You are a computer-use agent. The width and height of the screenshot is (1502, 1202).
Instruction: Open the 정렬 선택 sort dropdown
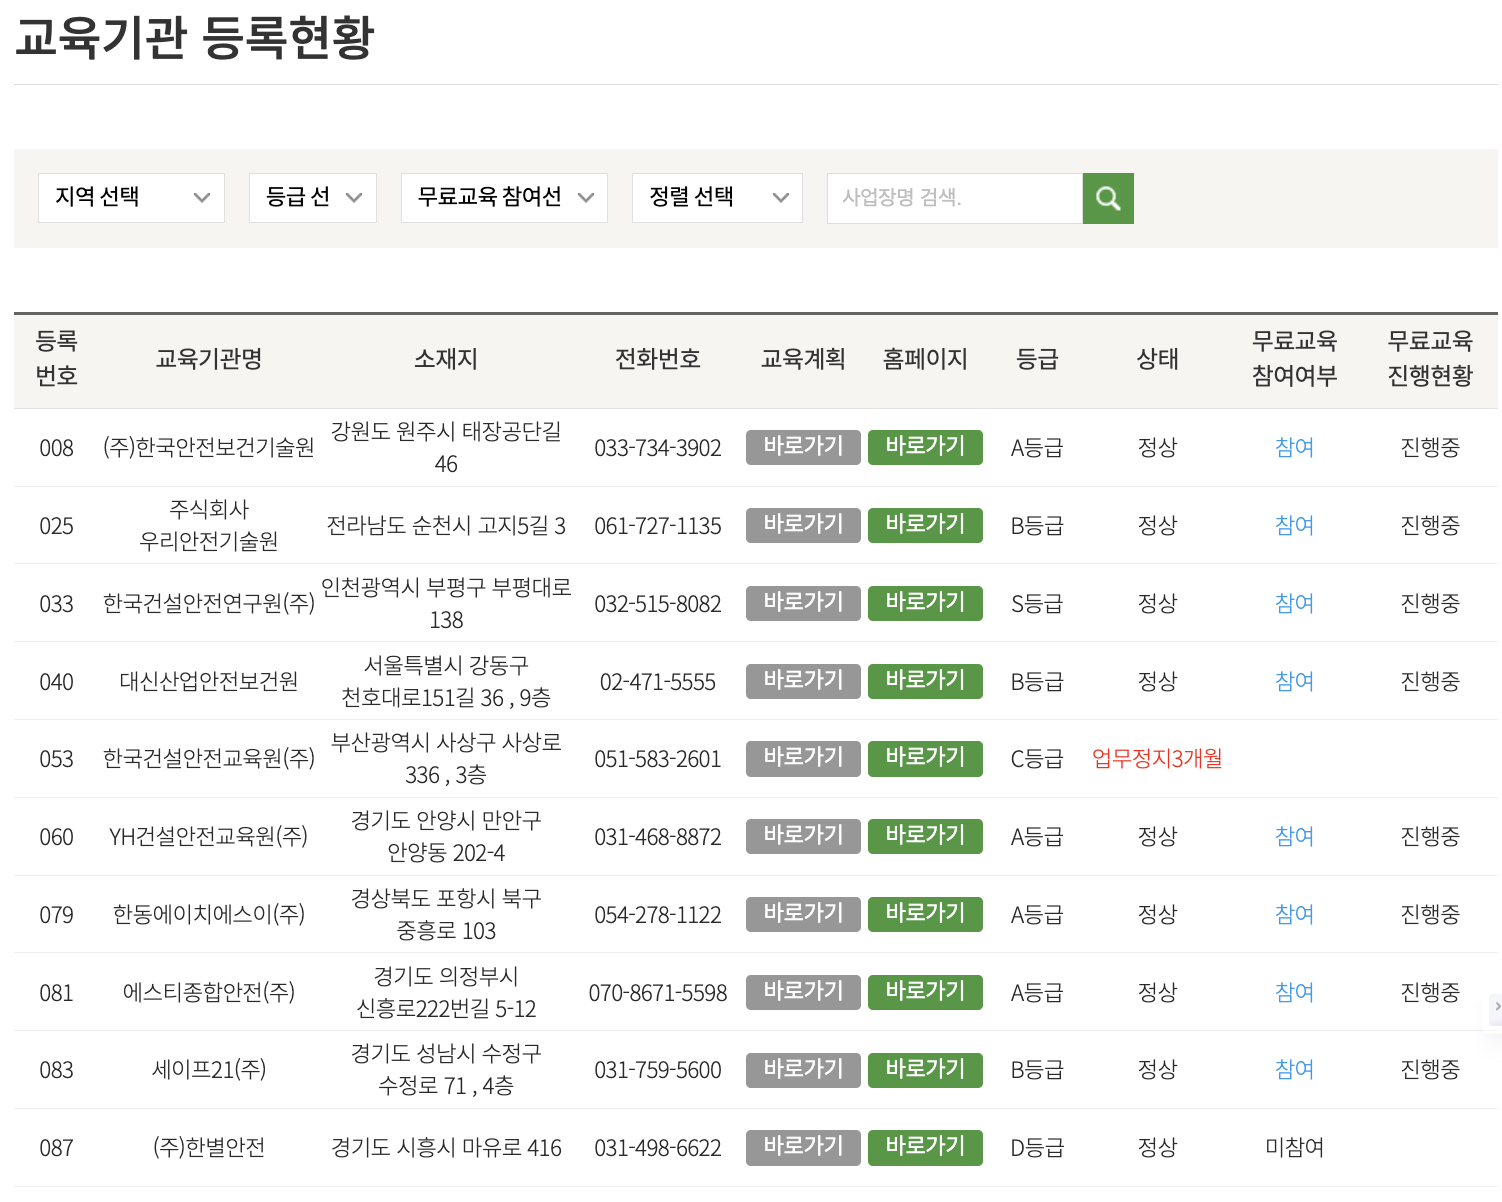(x=716, y=197)
